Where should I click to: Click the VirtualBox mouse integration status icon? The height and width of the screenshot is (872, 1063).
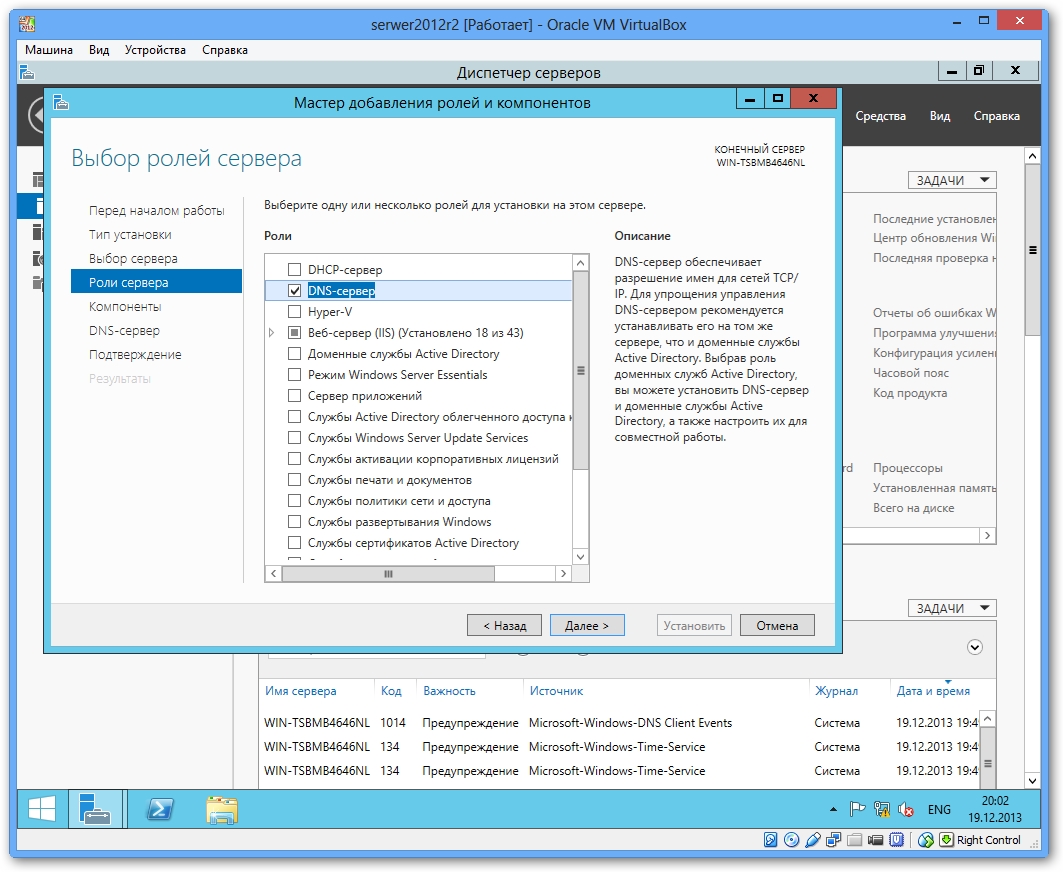925,840
